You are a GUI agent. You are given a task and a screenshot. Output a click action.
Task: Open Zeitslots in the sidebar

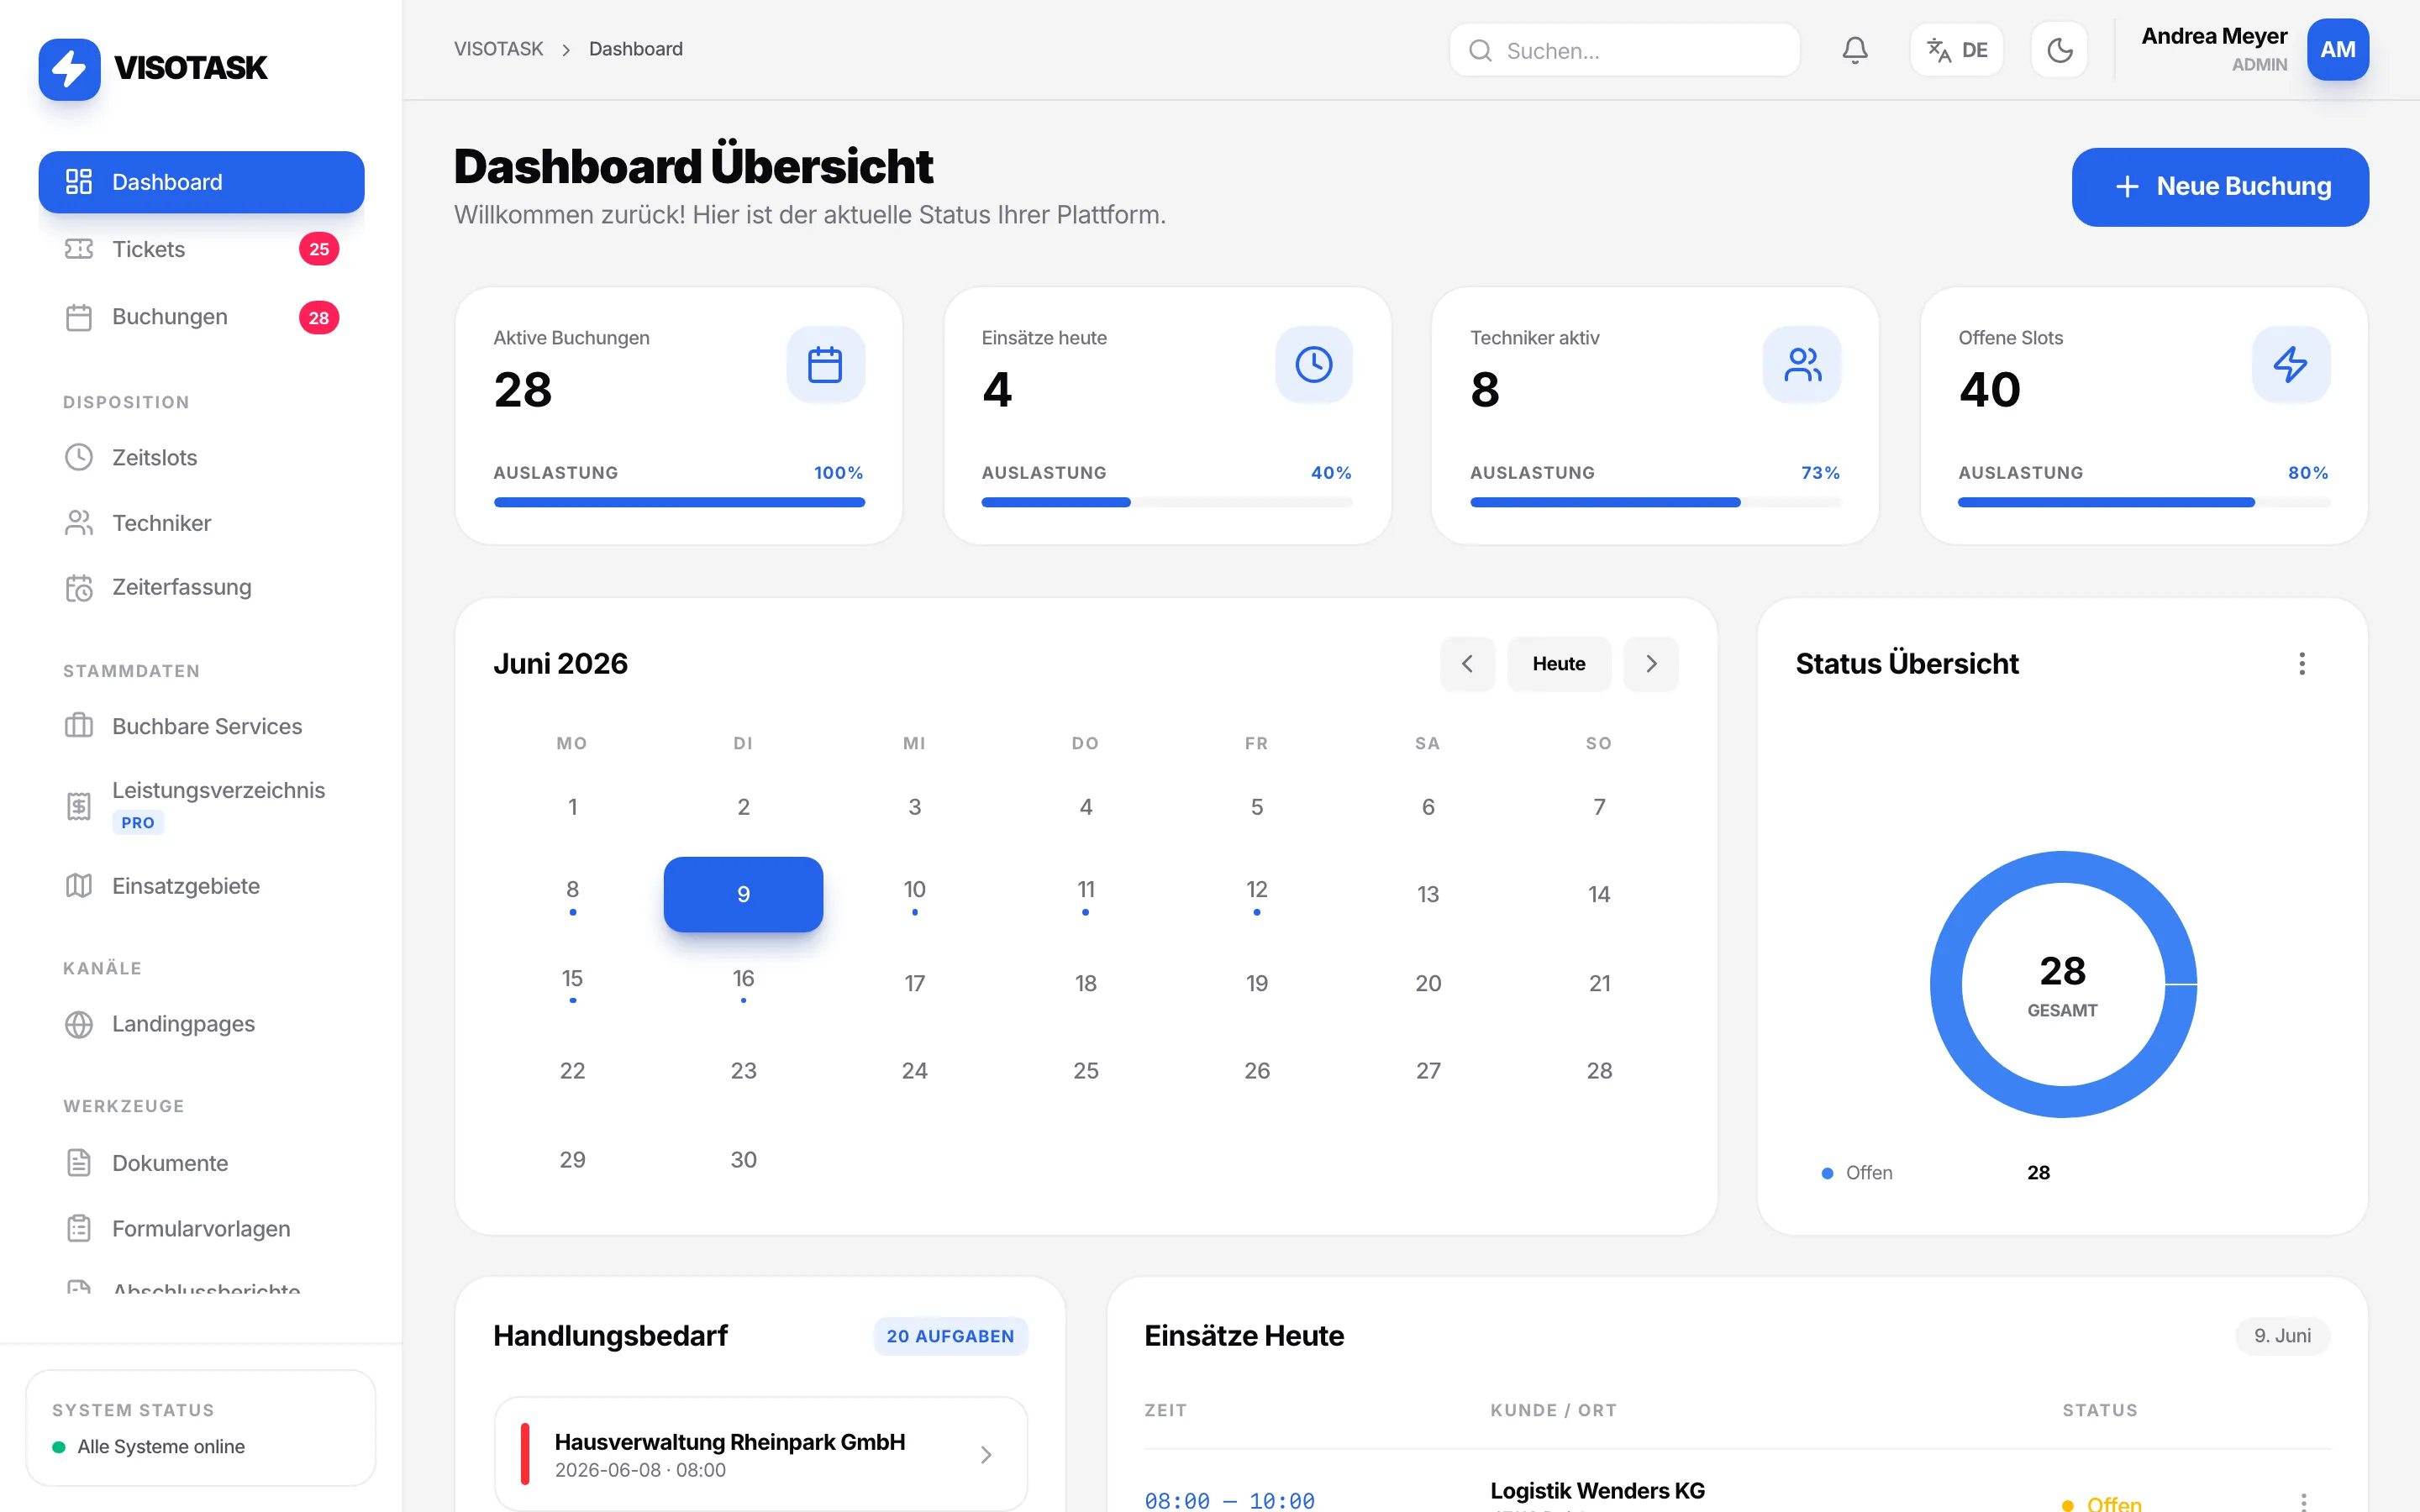(201, 457)
